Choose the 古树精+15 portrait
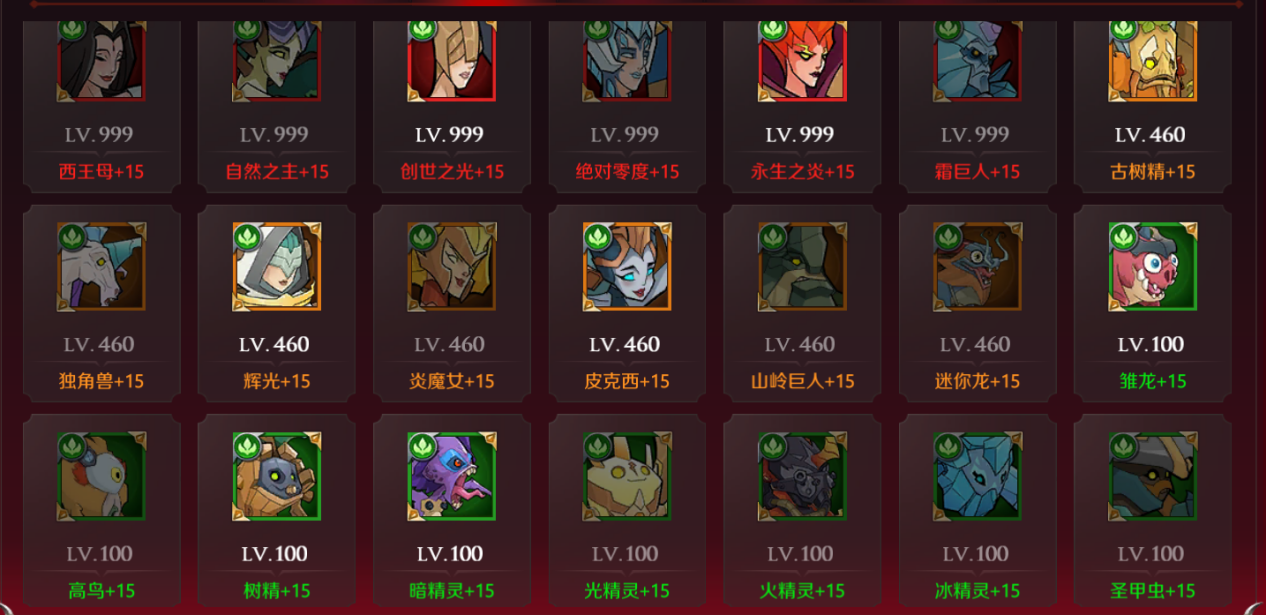Image resolution: width=1266 pixels, height=615 pixels. pyautogui.click(x=1152, y=58)
